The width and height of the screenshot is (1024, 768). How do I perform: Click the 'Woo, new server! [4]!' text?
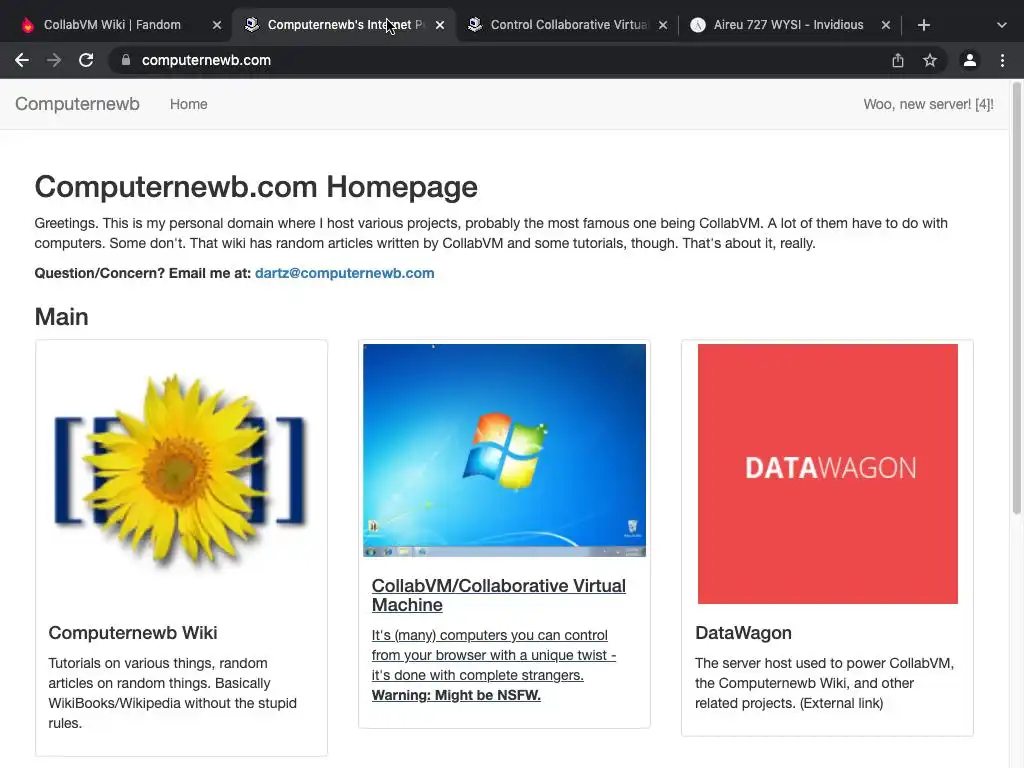click(x=928, y=104)
